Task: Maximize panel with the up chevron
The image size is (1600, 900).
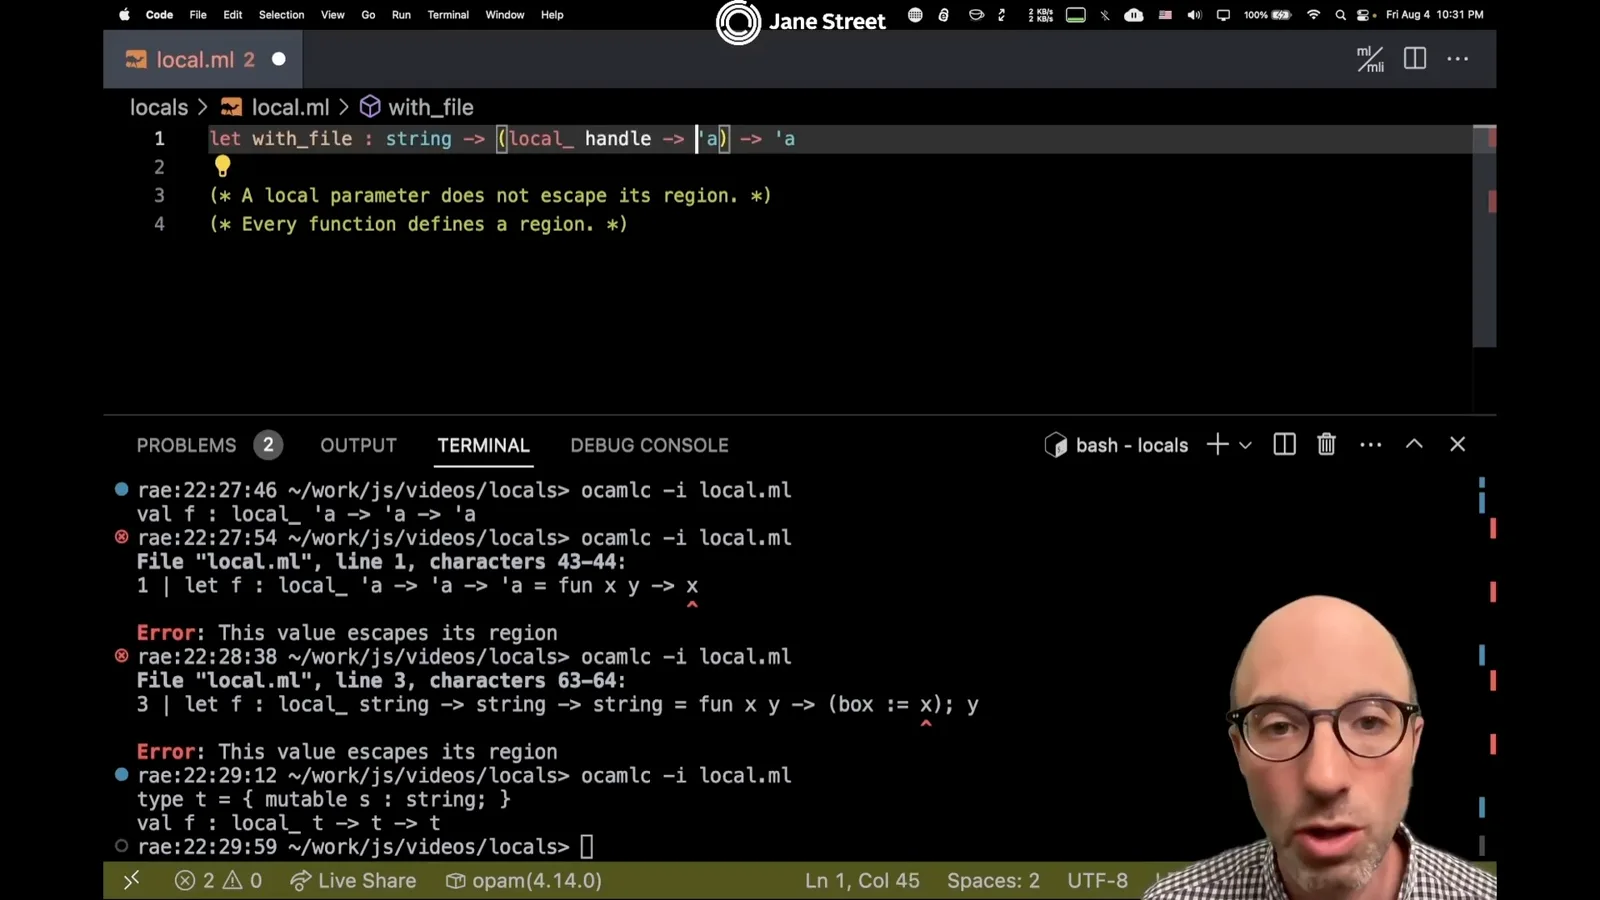Action: click(x=1414, y=444)
